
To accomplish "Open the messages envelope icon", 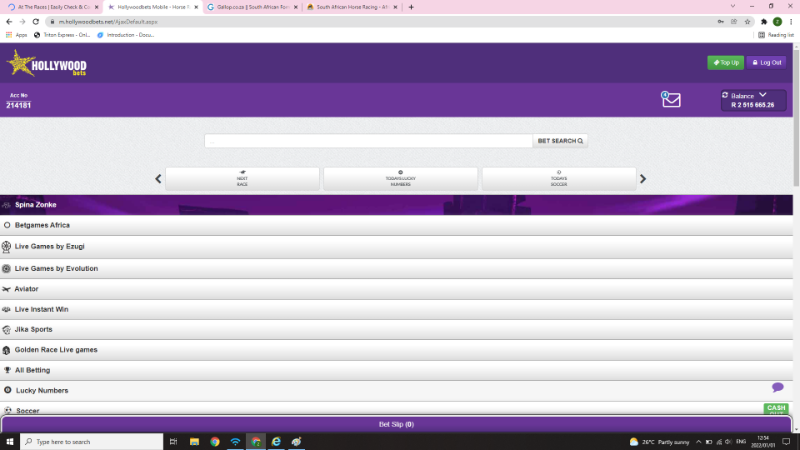I will [x=670, y=99].
